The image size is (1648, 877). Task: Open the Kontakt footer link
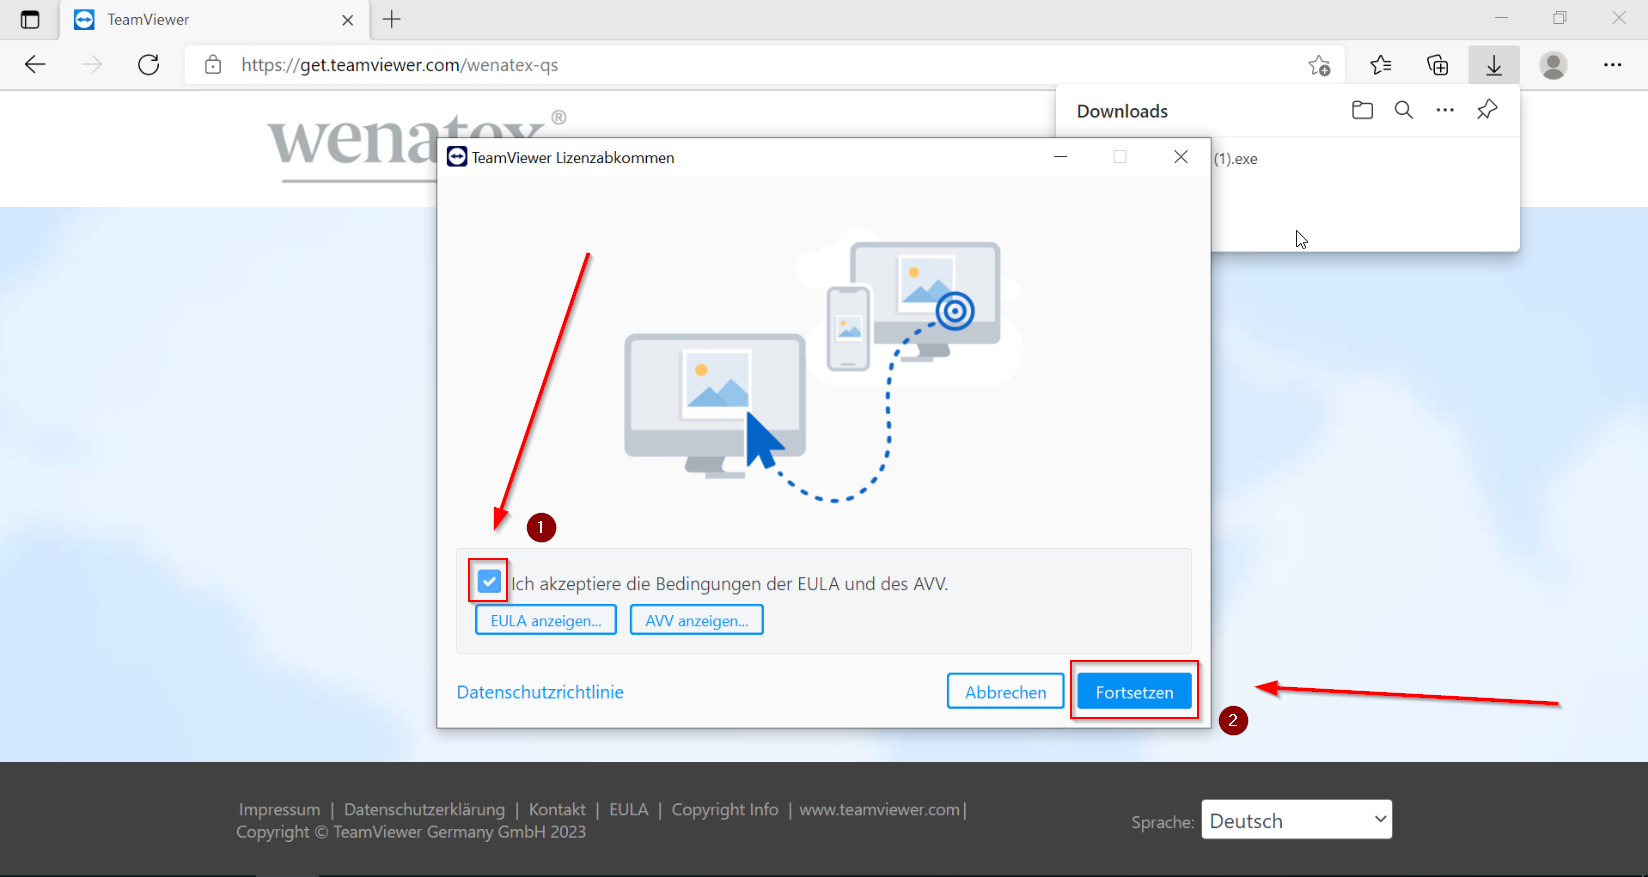pos(557,809)
